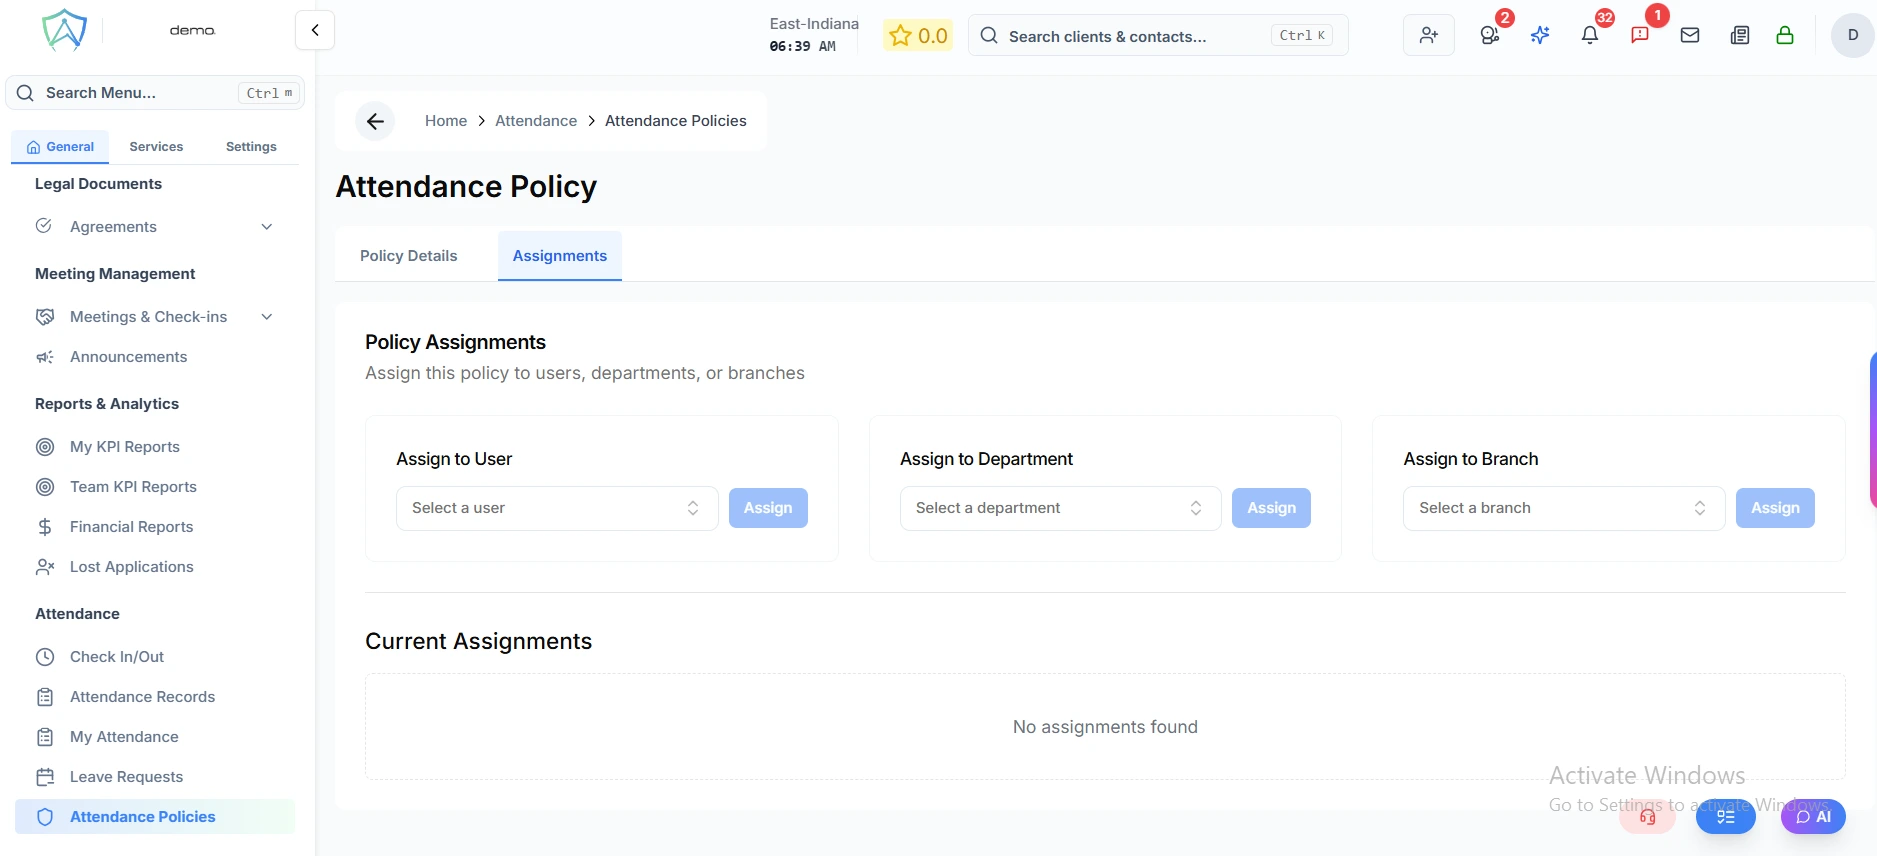
Task: Click the Lost Applications person icon
Action: tap(45, 567)
